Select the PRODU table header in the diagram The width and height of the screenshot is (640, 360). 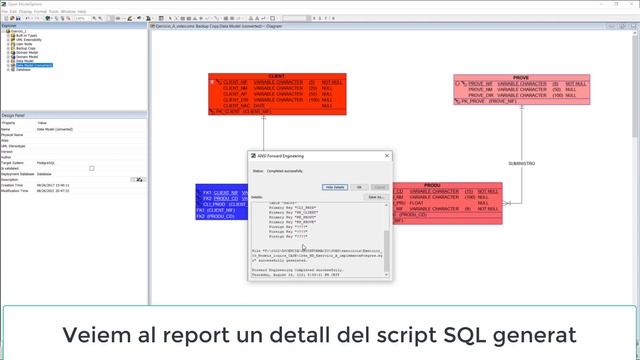coord(432,185)
